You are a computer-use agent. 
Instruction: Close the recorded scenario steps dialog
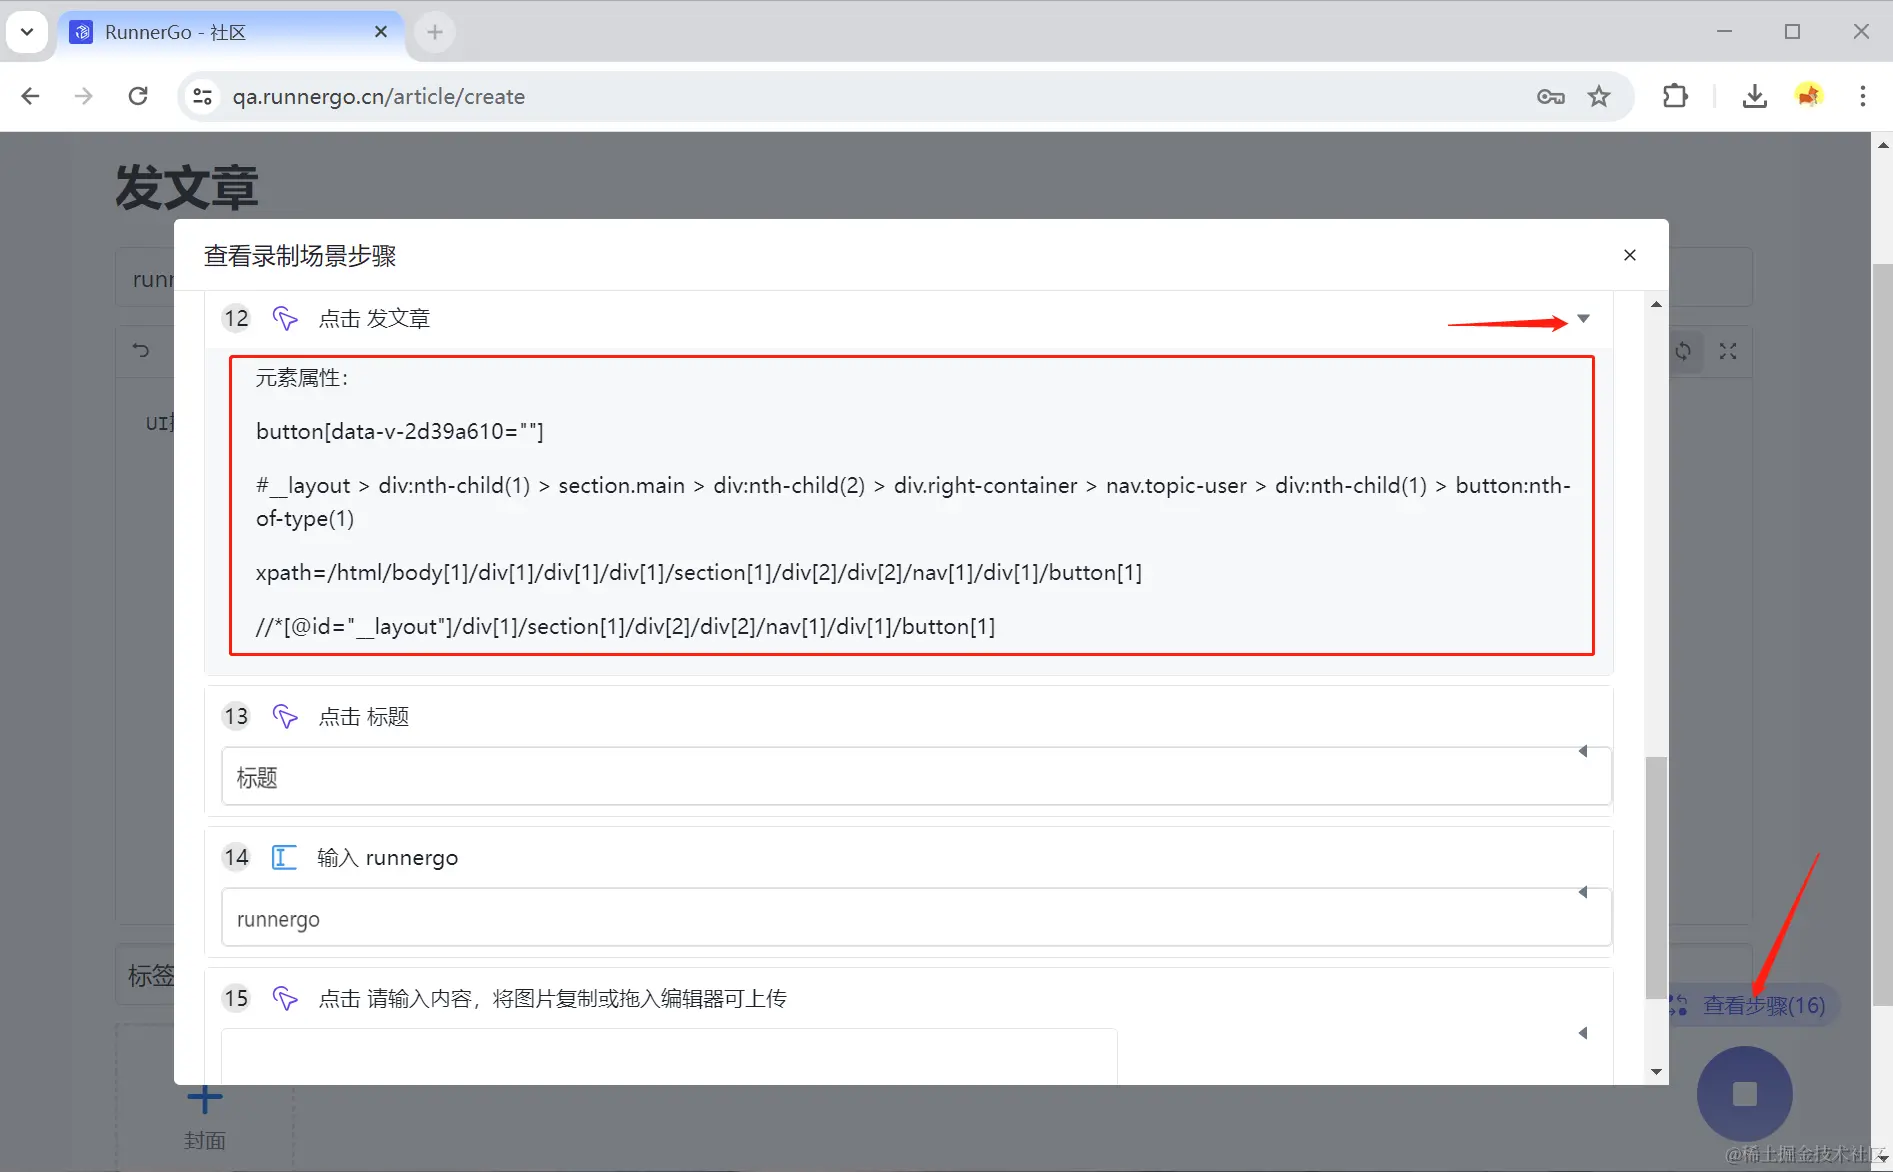1630,255
